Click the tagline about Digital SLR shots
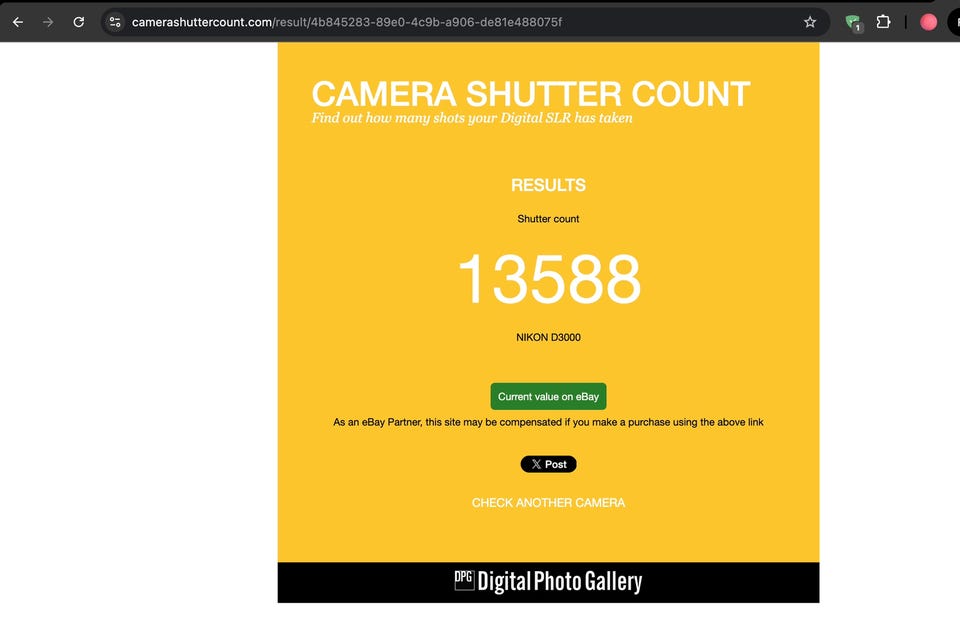Viewport: 960px width, 625px height. click(472, 118)
